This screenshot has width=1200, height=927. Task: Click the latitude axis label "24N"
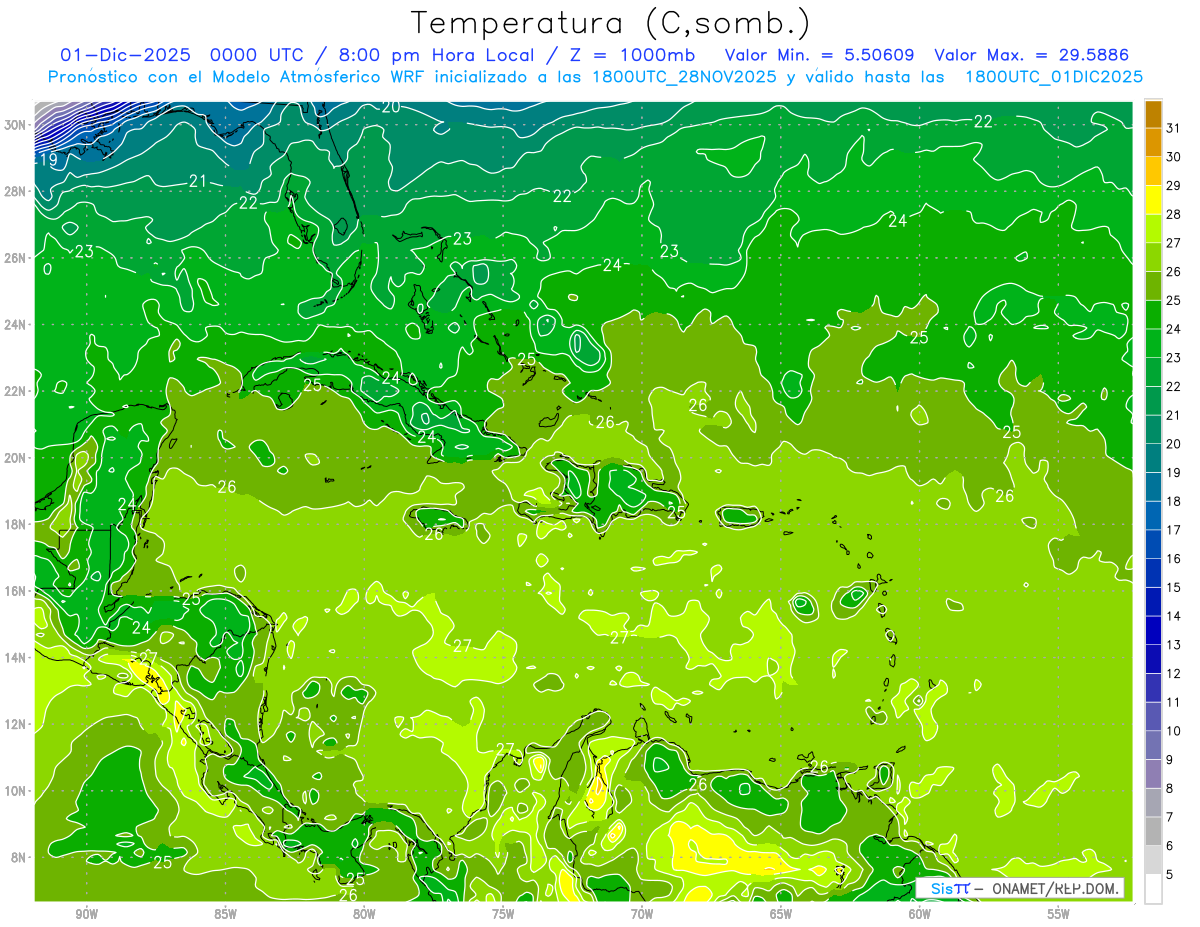point(16,325)
